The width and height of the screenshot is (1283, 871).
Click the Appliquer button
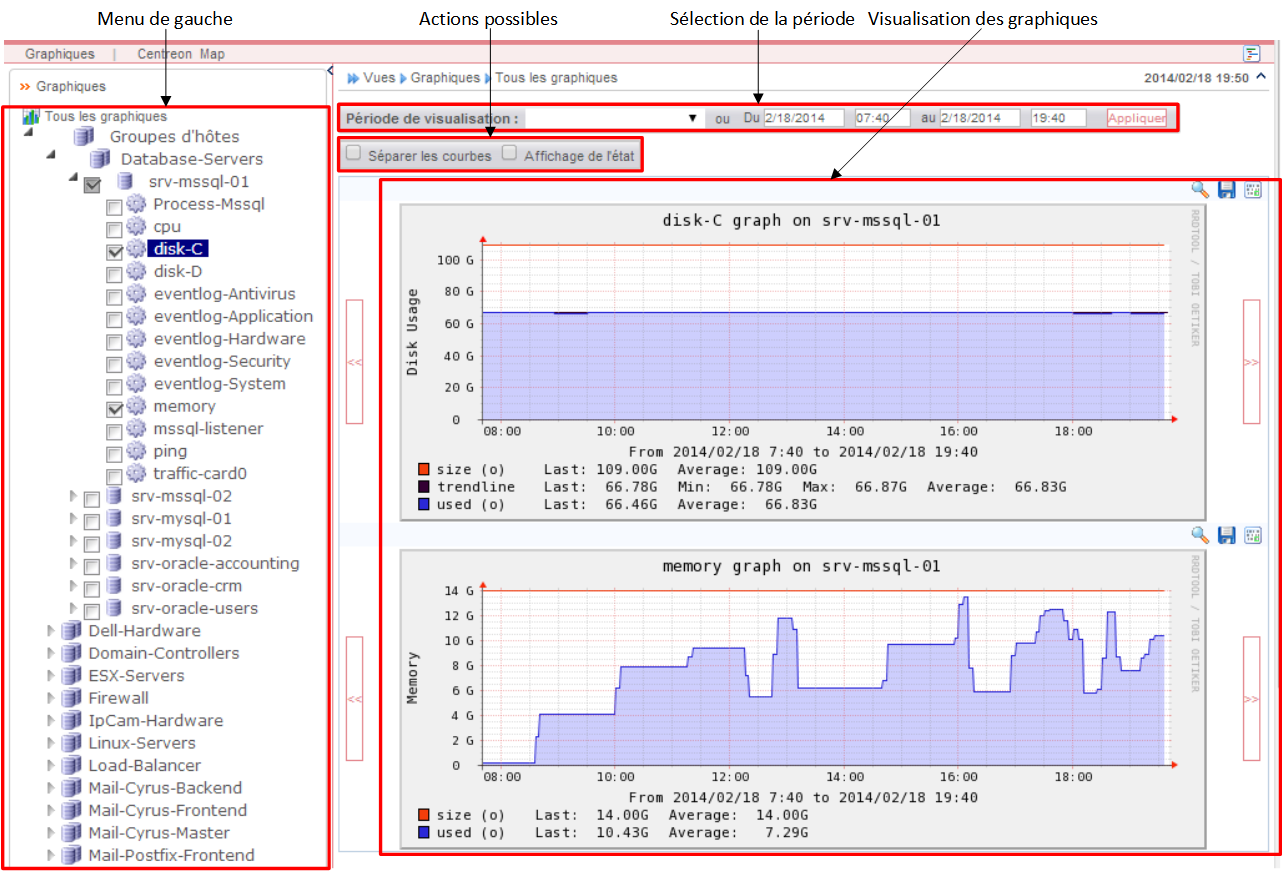click(1136, 118)
